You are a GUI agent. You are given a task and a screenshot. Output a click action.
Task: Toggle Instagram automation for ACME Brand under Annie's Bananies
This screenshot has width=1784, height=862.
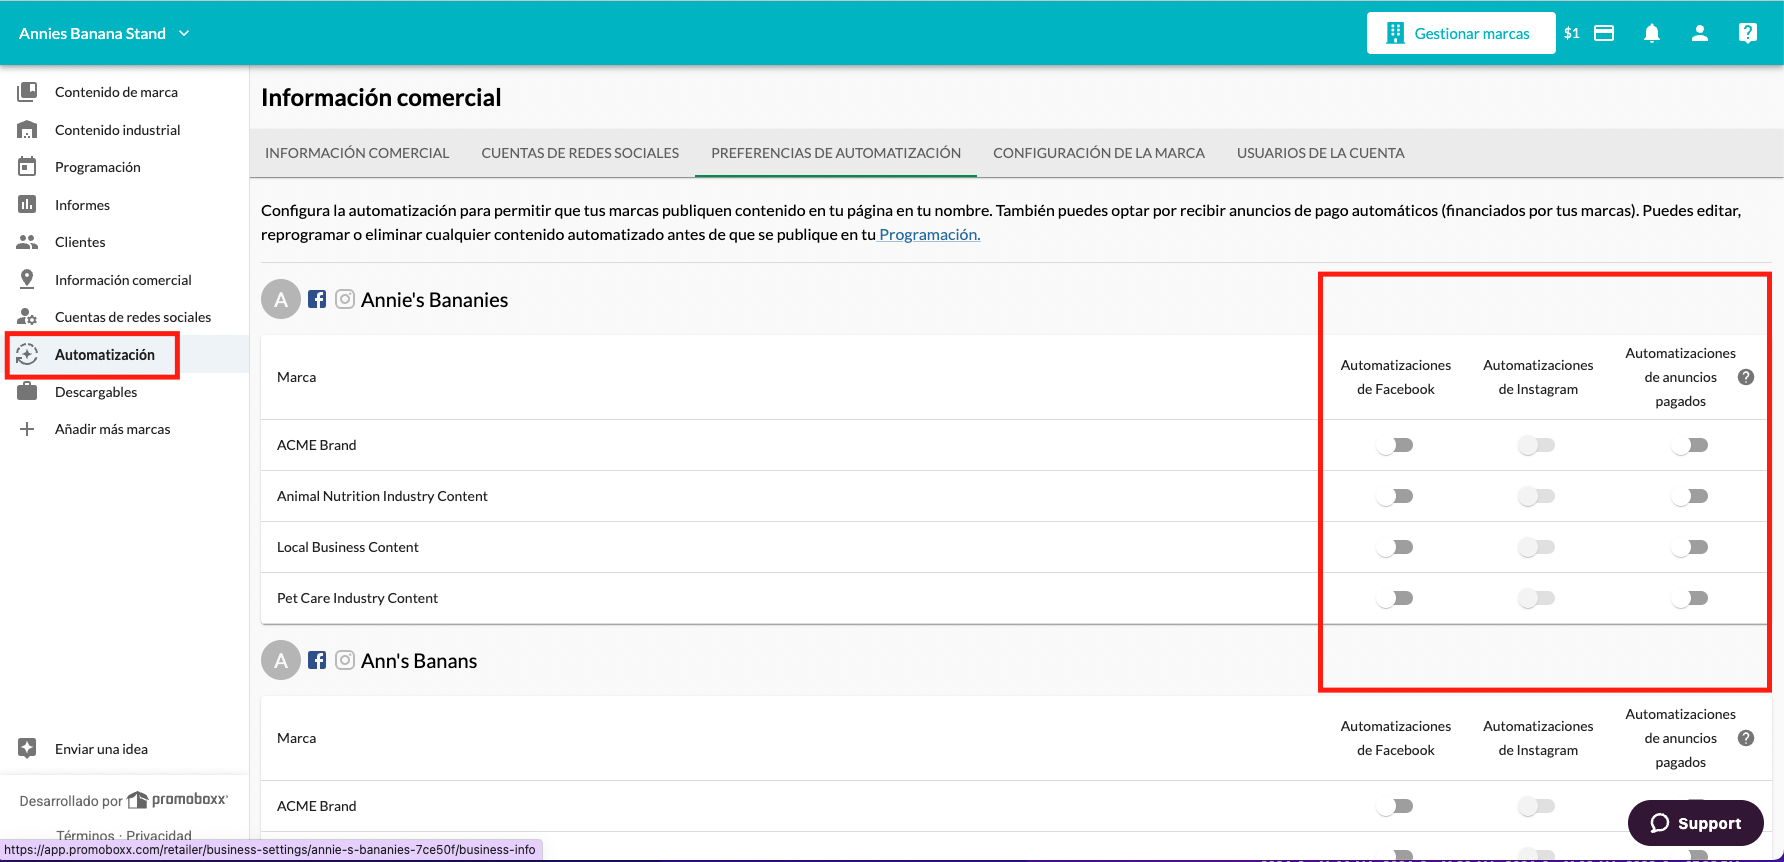1537,445
